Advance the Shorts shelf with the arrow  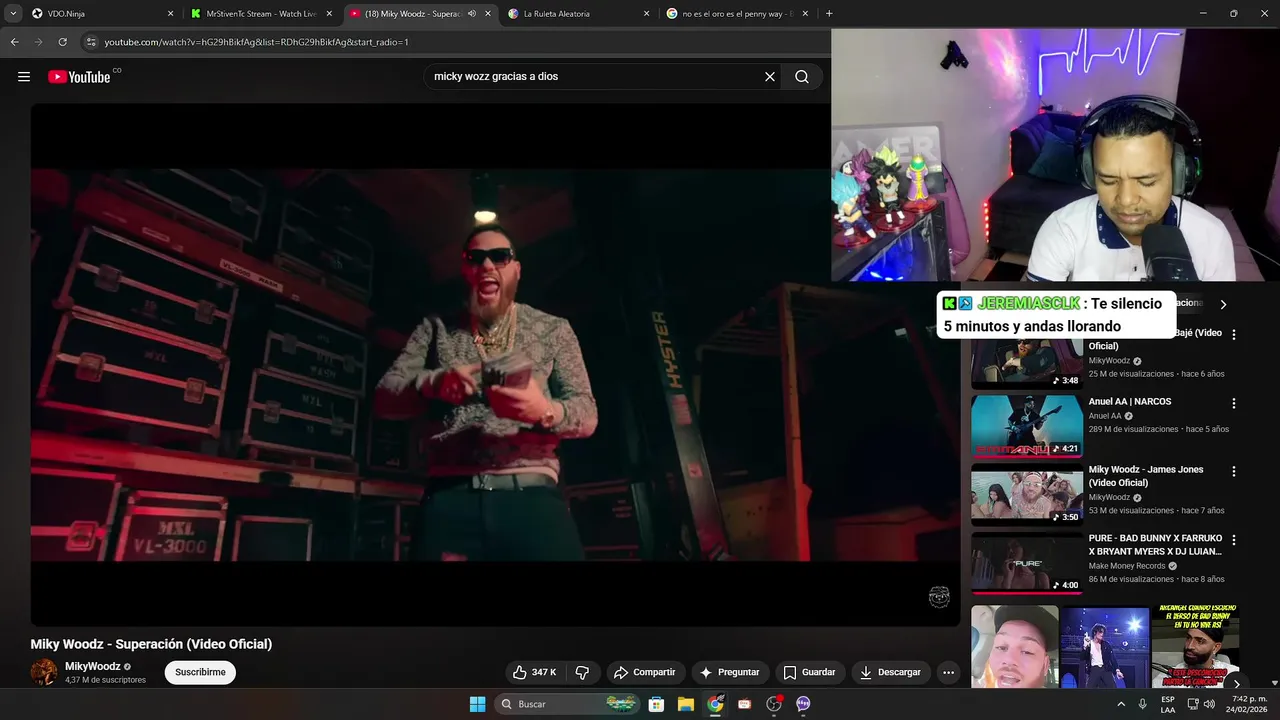(x=1236, y=684)
